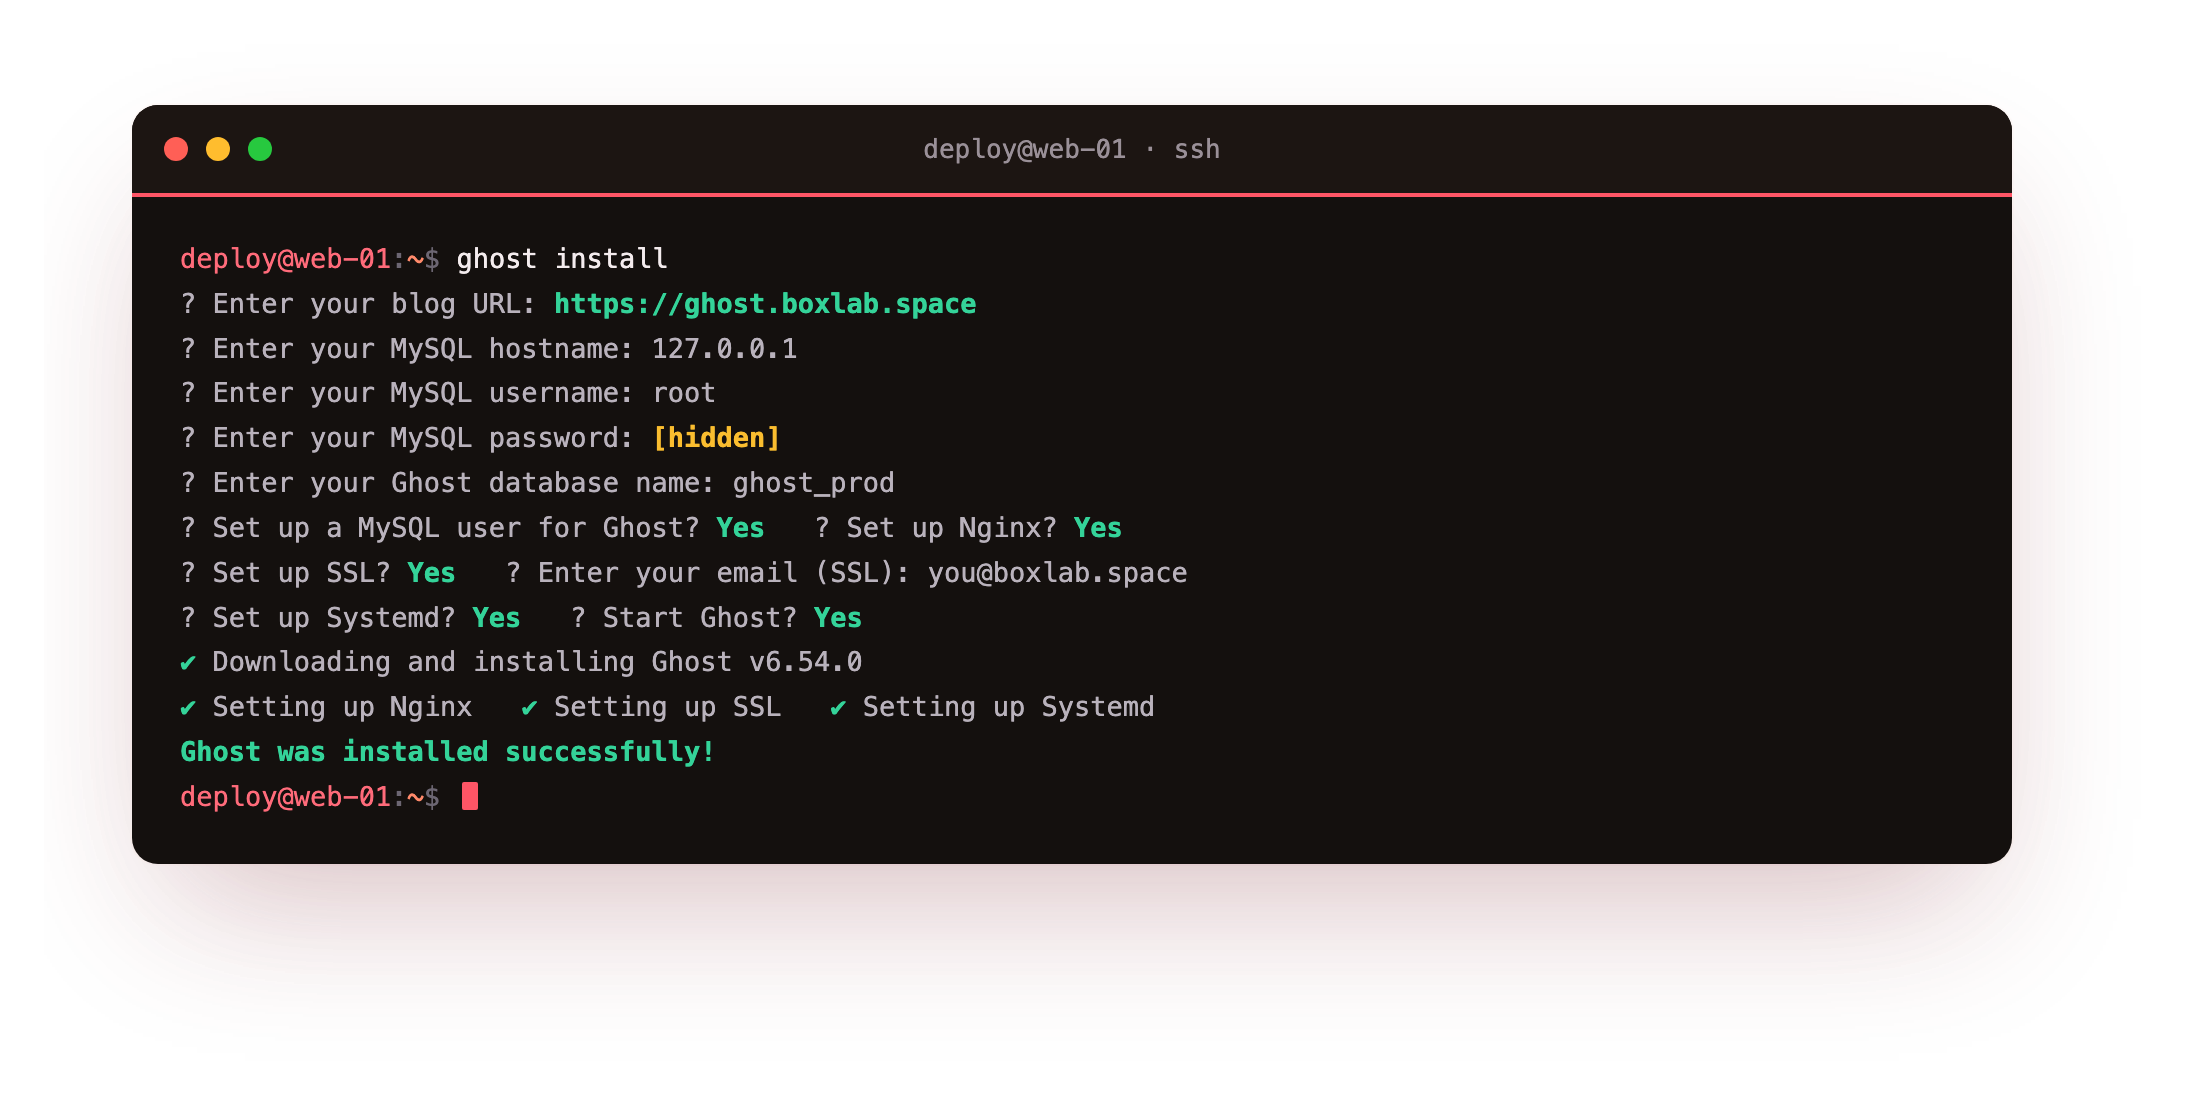Click 'Yes' after 'Set up Systemd?'
The width and height of the screenshot is (2185, 1105).
(x=496, y=618)
